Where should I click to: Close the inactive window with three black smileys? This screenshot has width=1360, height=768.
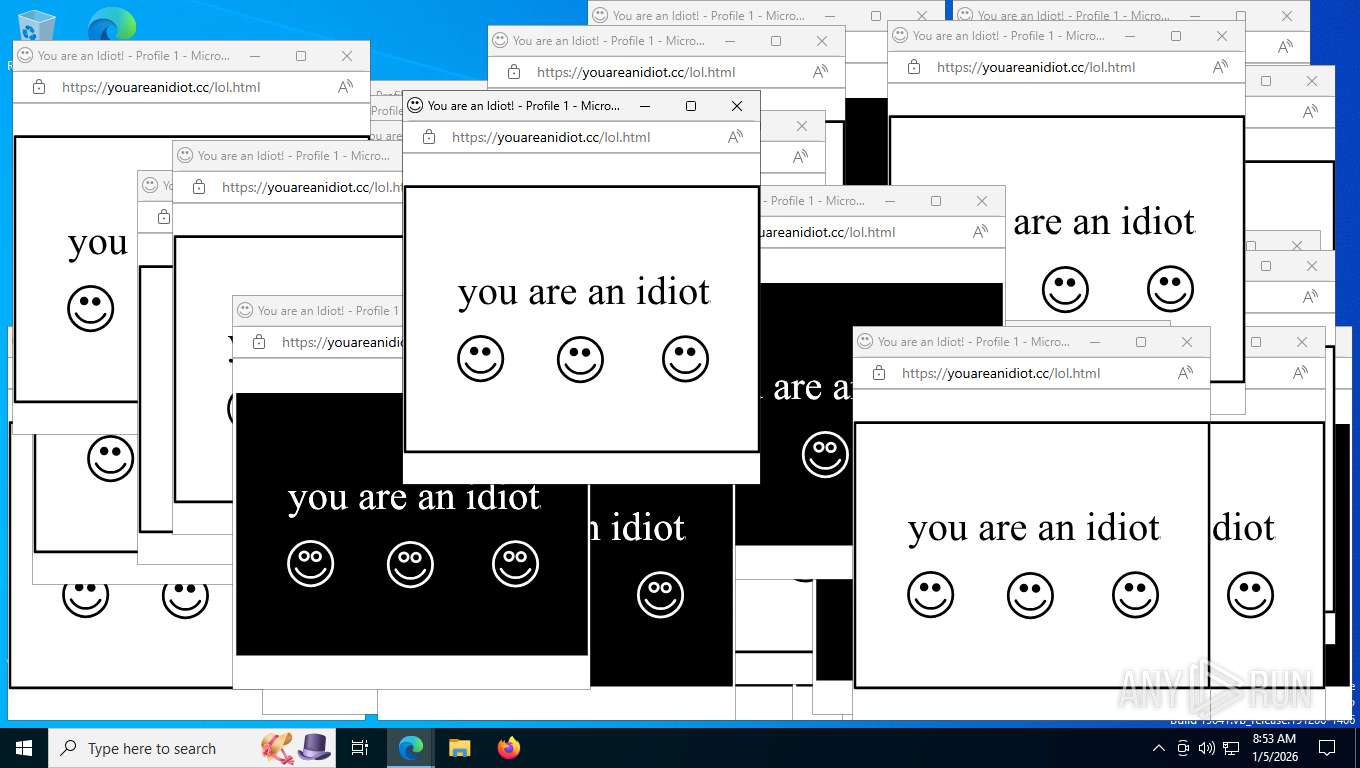(x=1187, y=341)
